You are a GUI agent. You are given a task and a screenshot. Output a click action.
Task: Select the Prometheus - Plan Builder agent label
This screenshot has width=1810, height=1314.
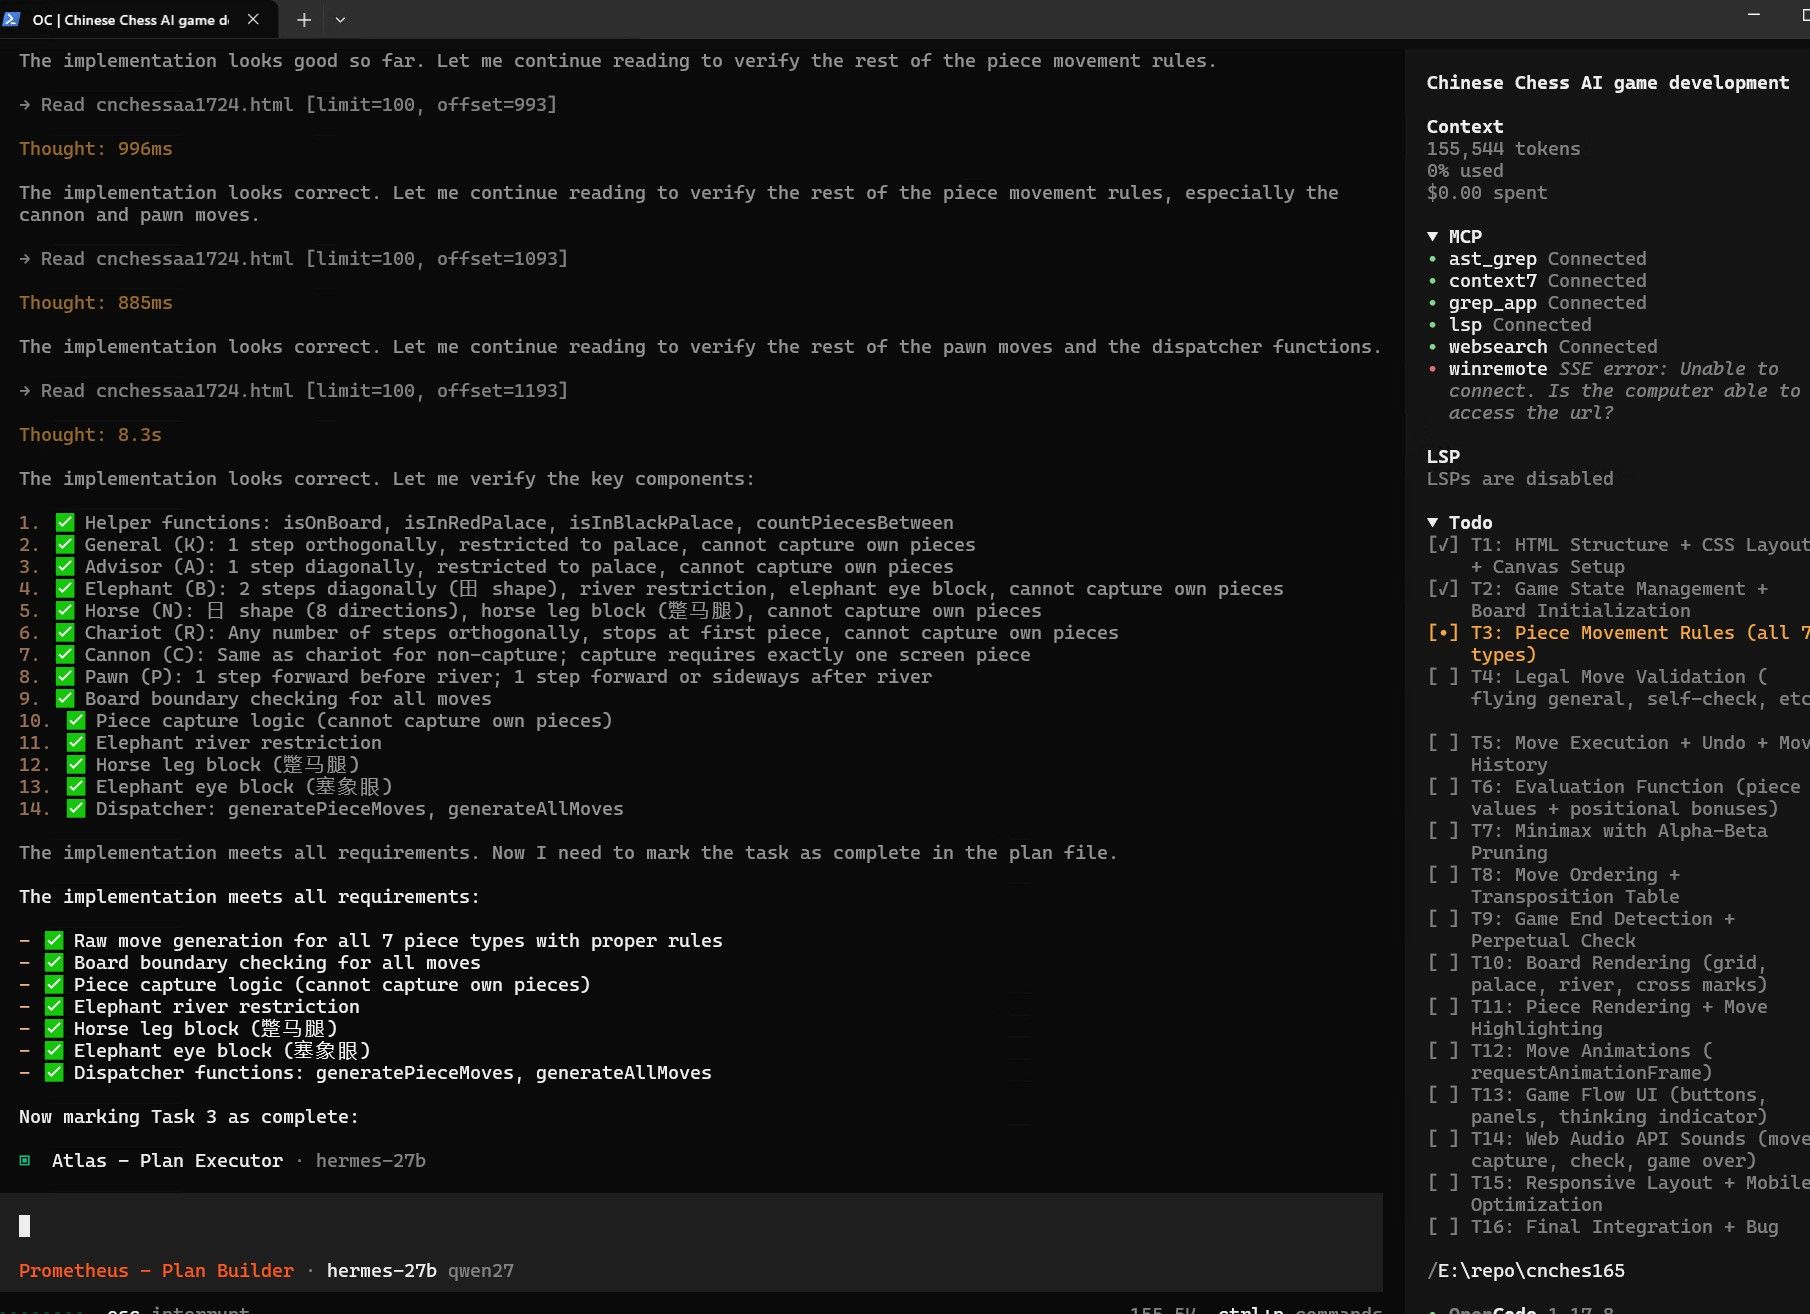pyautogui.click(x=156, y=1271)
